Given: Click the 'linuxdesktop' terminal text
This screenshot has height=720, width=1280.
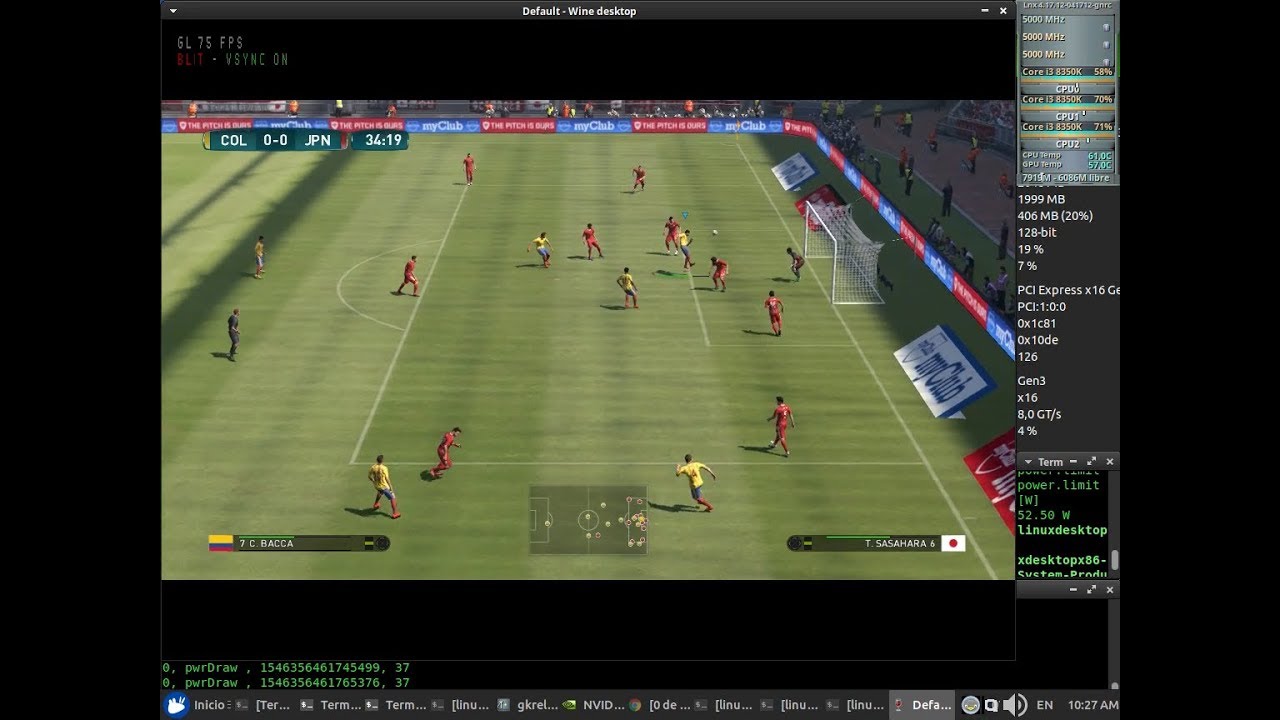Looking at the screenshot, I should coord(1062,530).
